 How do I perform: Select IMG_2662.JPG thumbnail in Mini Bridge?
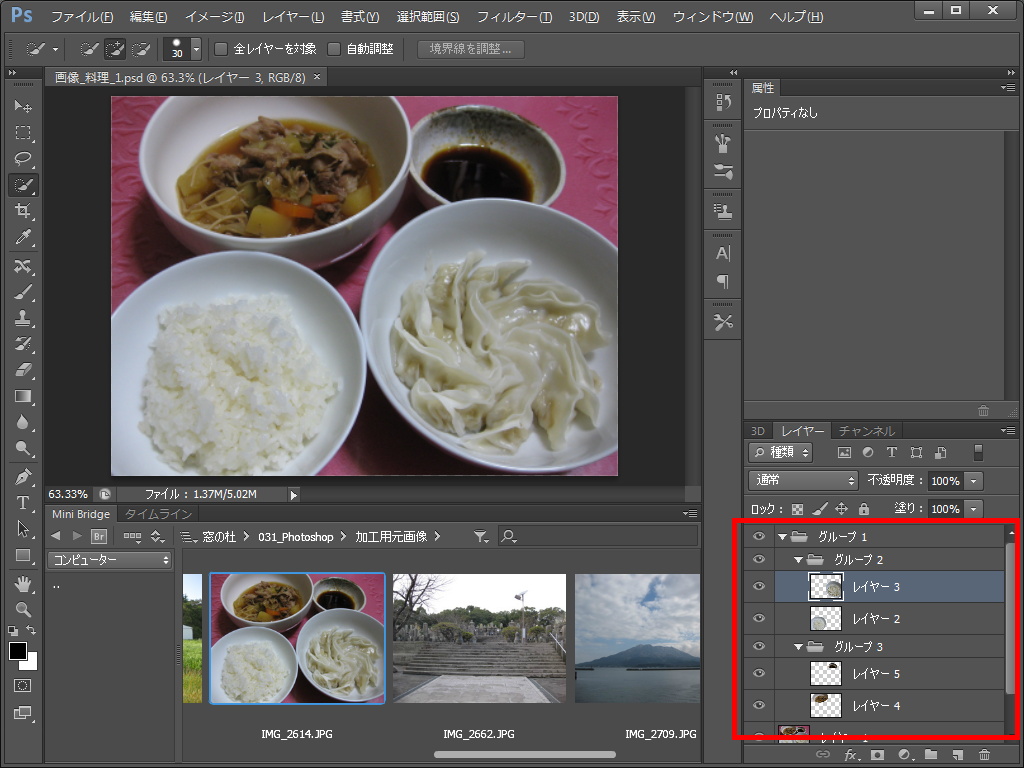[479, 638]
